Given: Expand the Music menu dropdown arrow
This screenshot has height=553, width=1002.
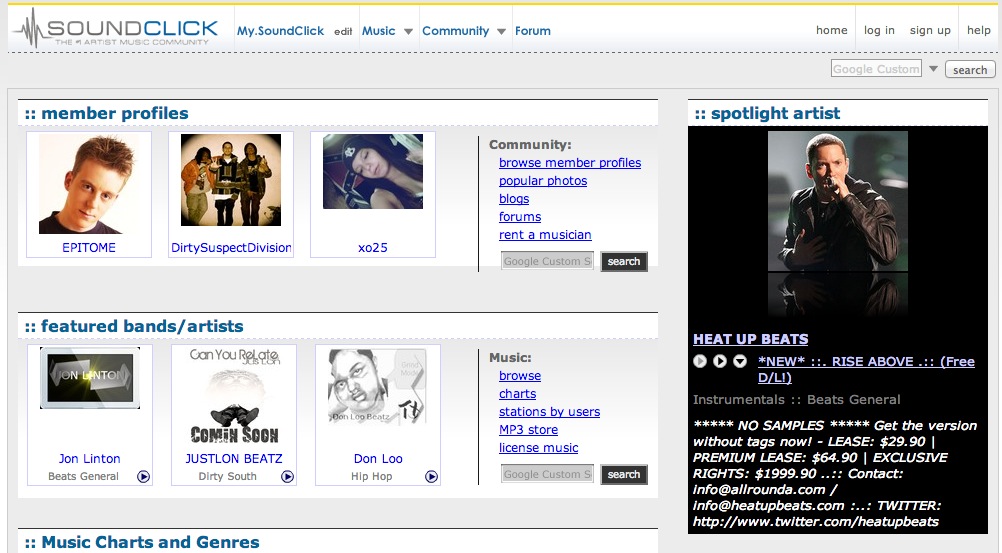Looking at the screenshot, I should pyautogui.click(x=408, y=31).
